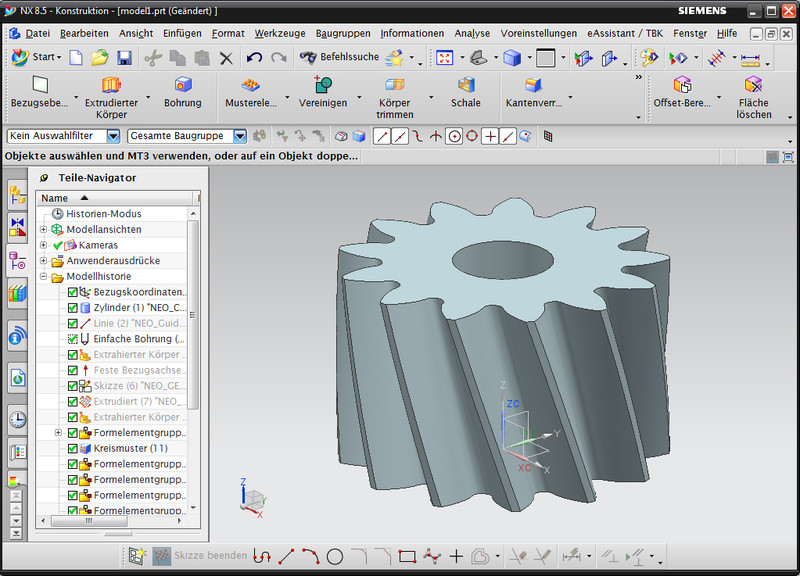Click the Vereinigen (unite) tool

[x=322, y=86]
